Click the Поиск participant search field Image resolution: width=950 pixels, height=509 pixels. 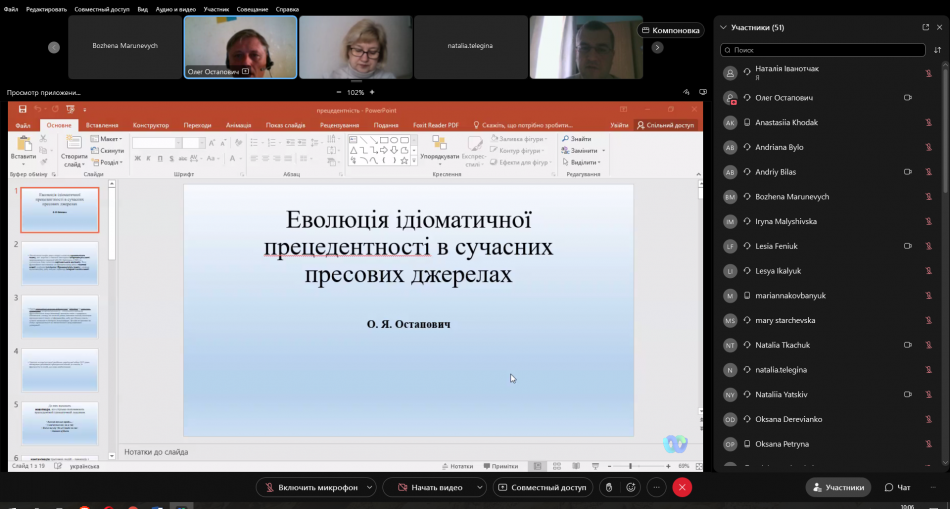coord(826,49)
